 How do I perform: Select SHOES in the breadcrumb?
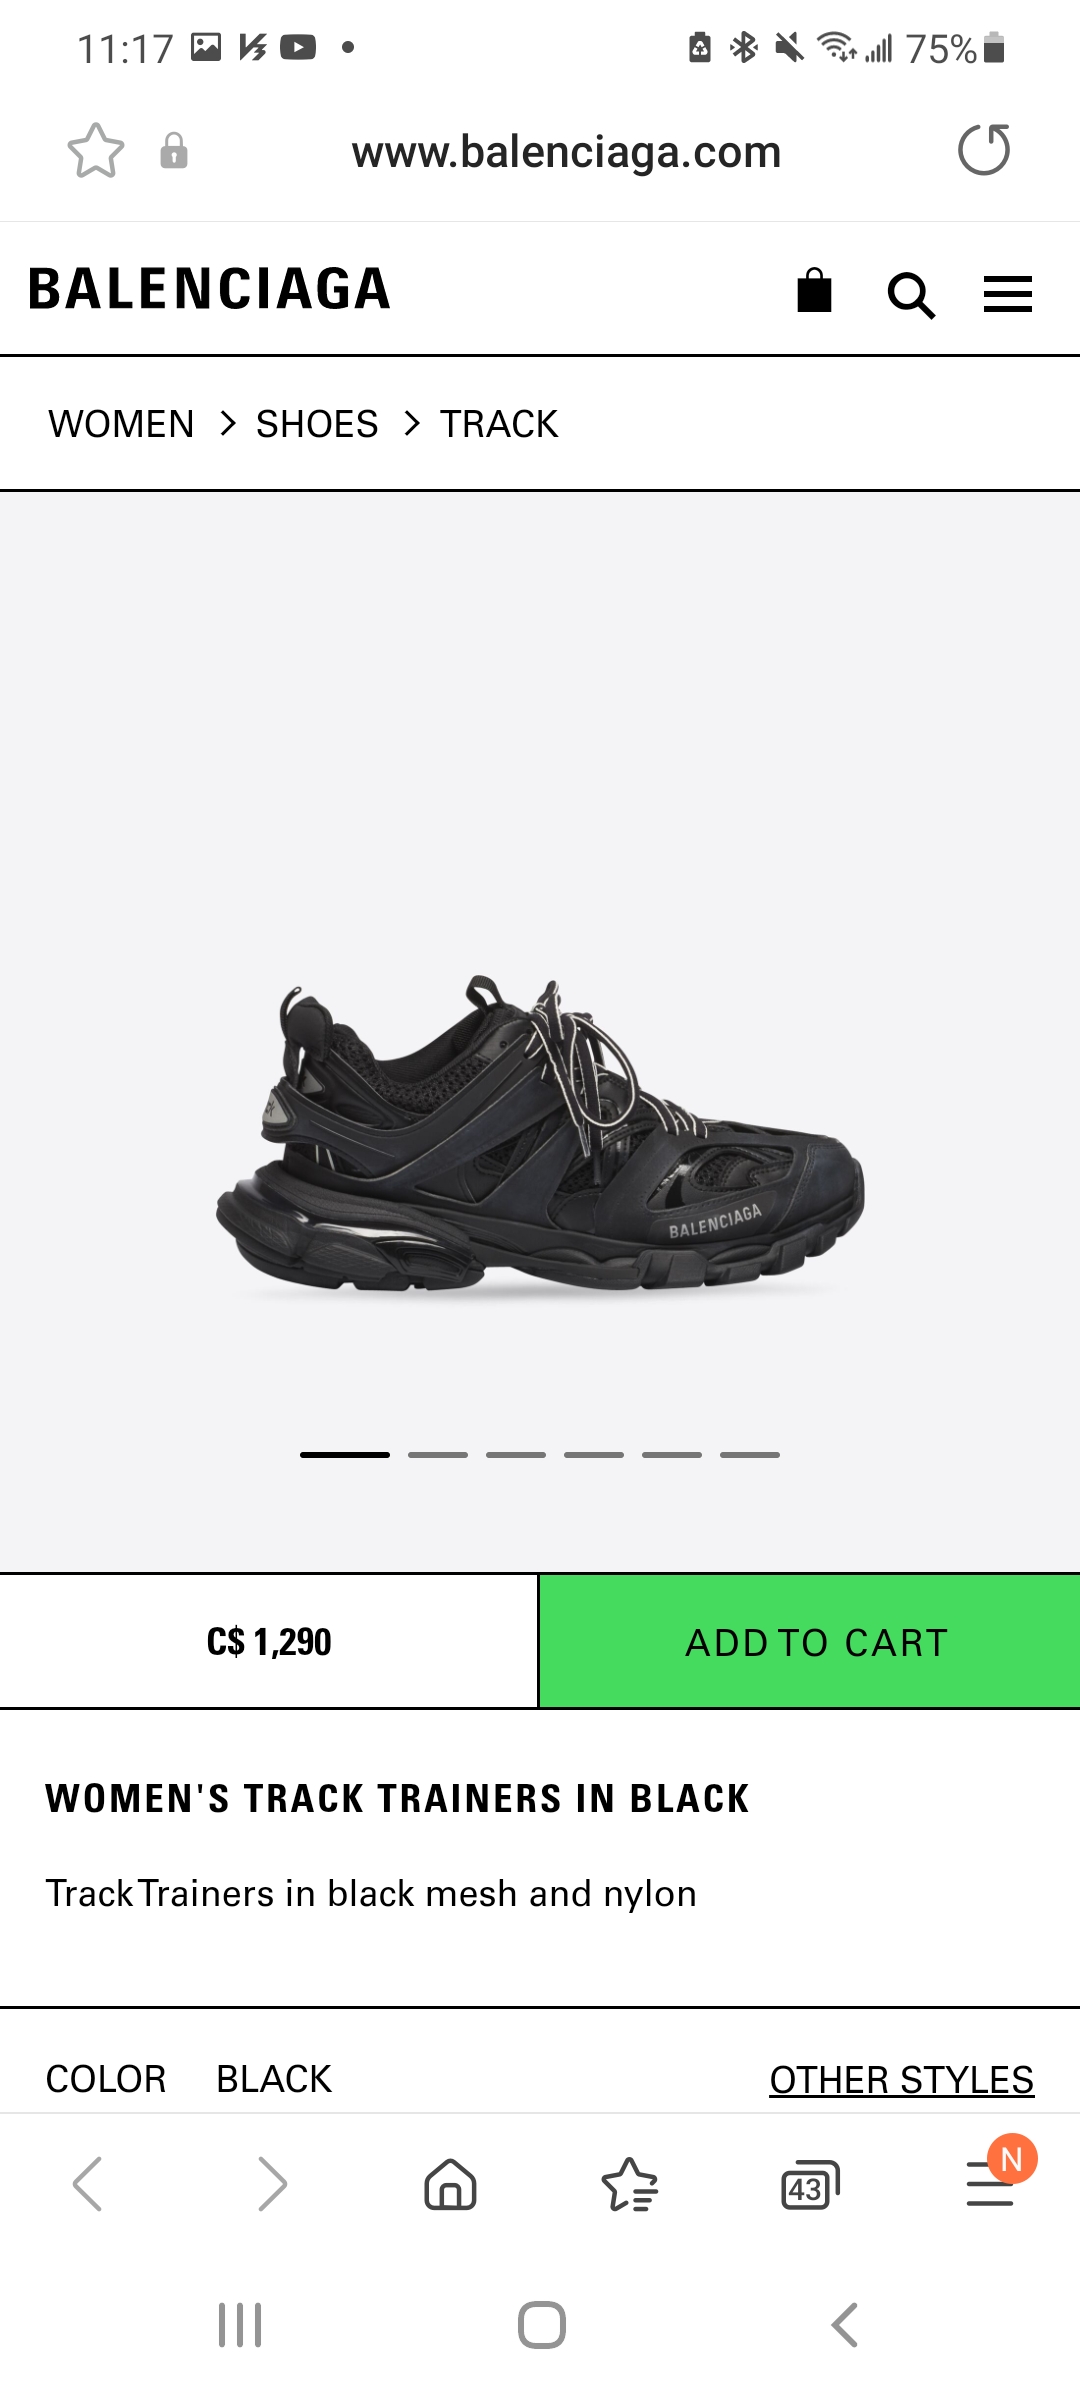[x=317, y=424]
